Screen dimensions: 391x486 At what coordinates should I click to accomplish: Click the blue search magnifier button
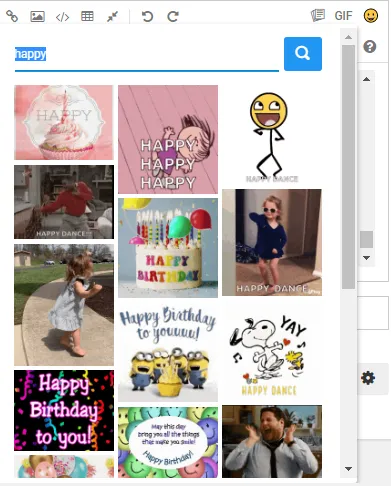click(x=303, y=54)
